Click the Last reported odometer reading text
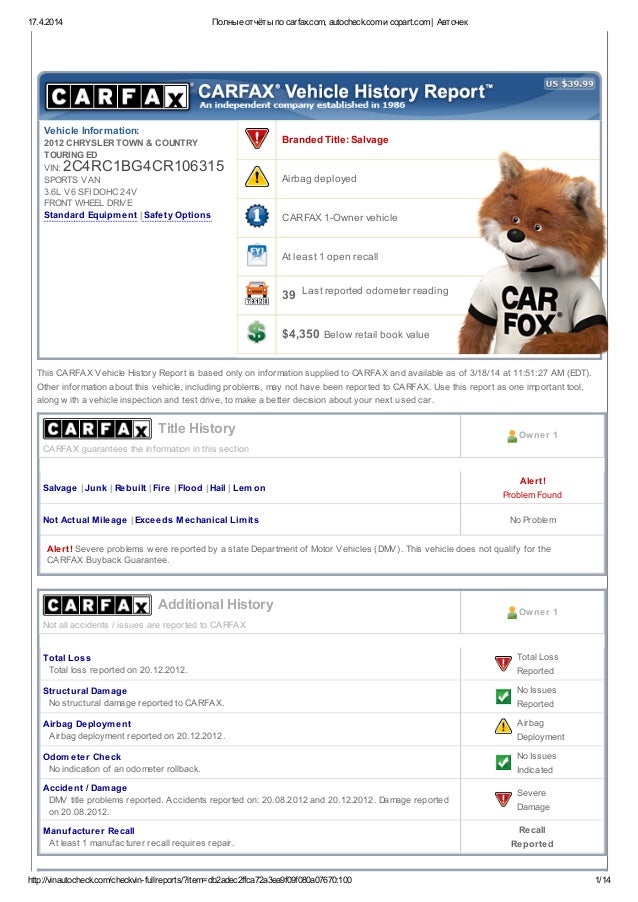 [375, 291]
